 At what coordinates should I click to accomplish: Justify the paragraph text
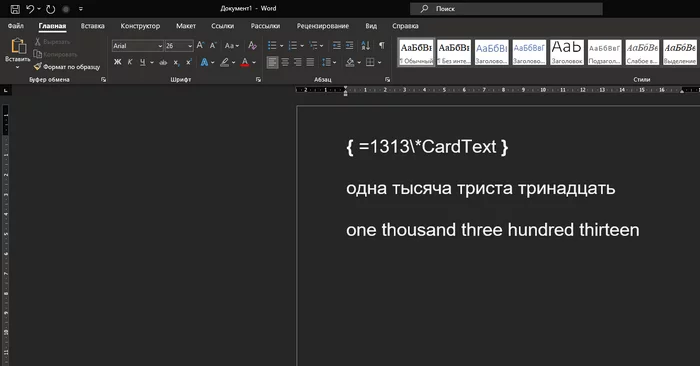pyautogui.click(x=310, y=62)
